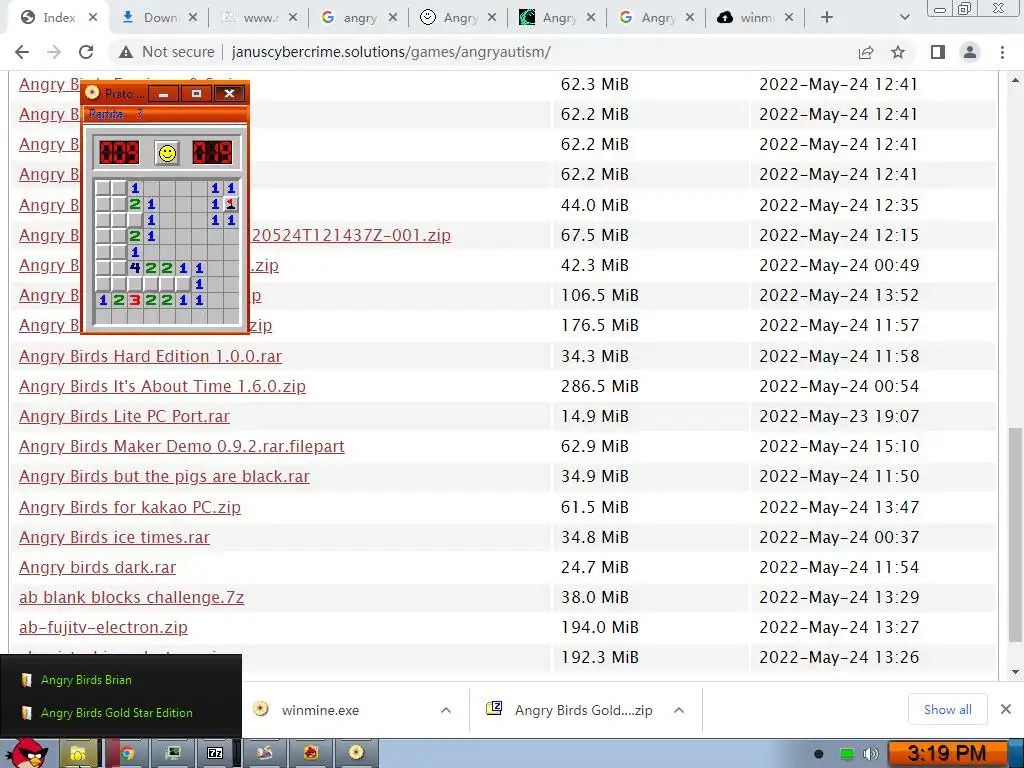Expand the tab search chevron
The image size is (1024, 768).
(904, 18)
